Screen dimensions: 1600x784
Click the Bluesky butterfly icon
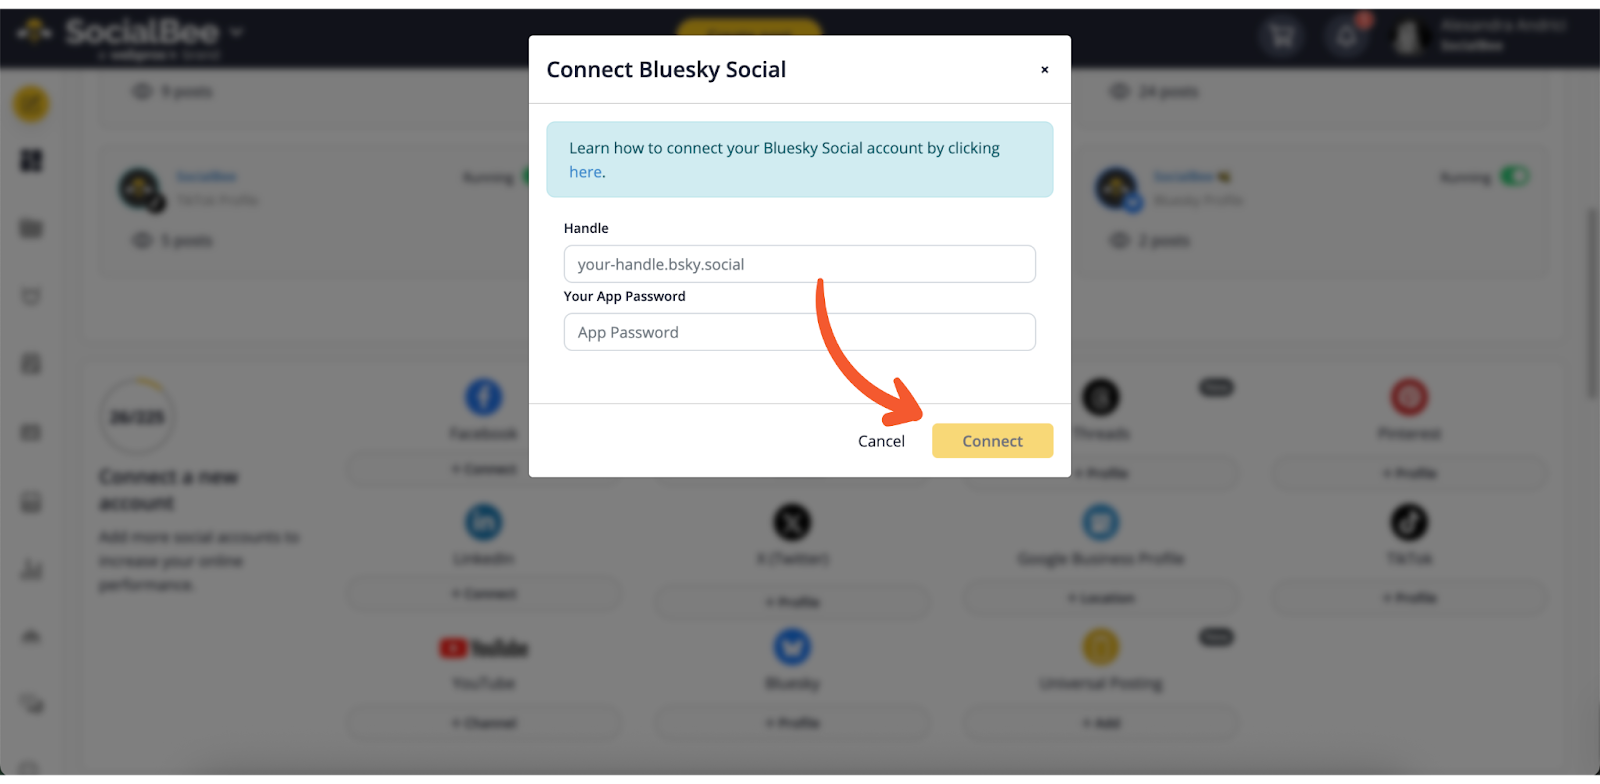pyautogui.click(x=792, y=647)
